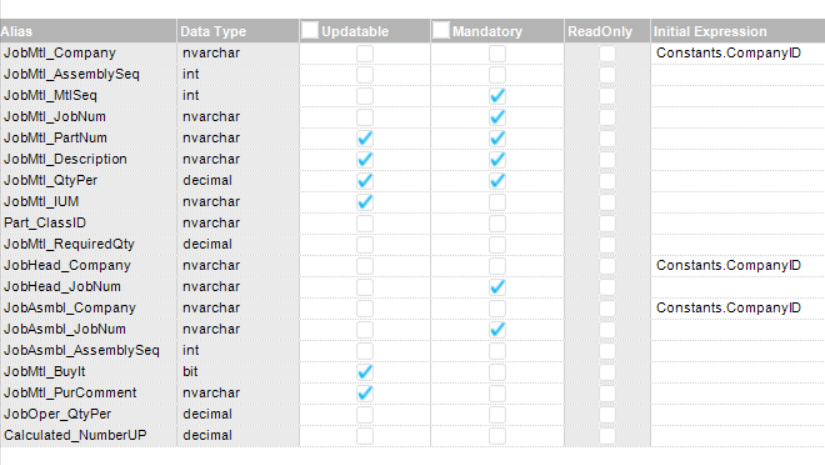This screenshot has width=825, height=465.
Task: Sort by the Alias column header
Action: (88, 31)
